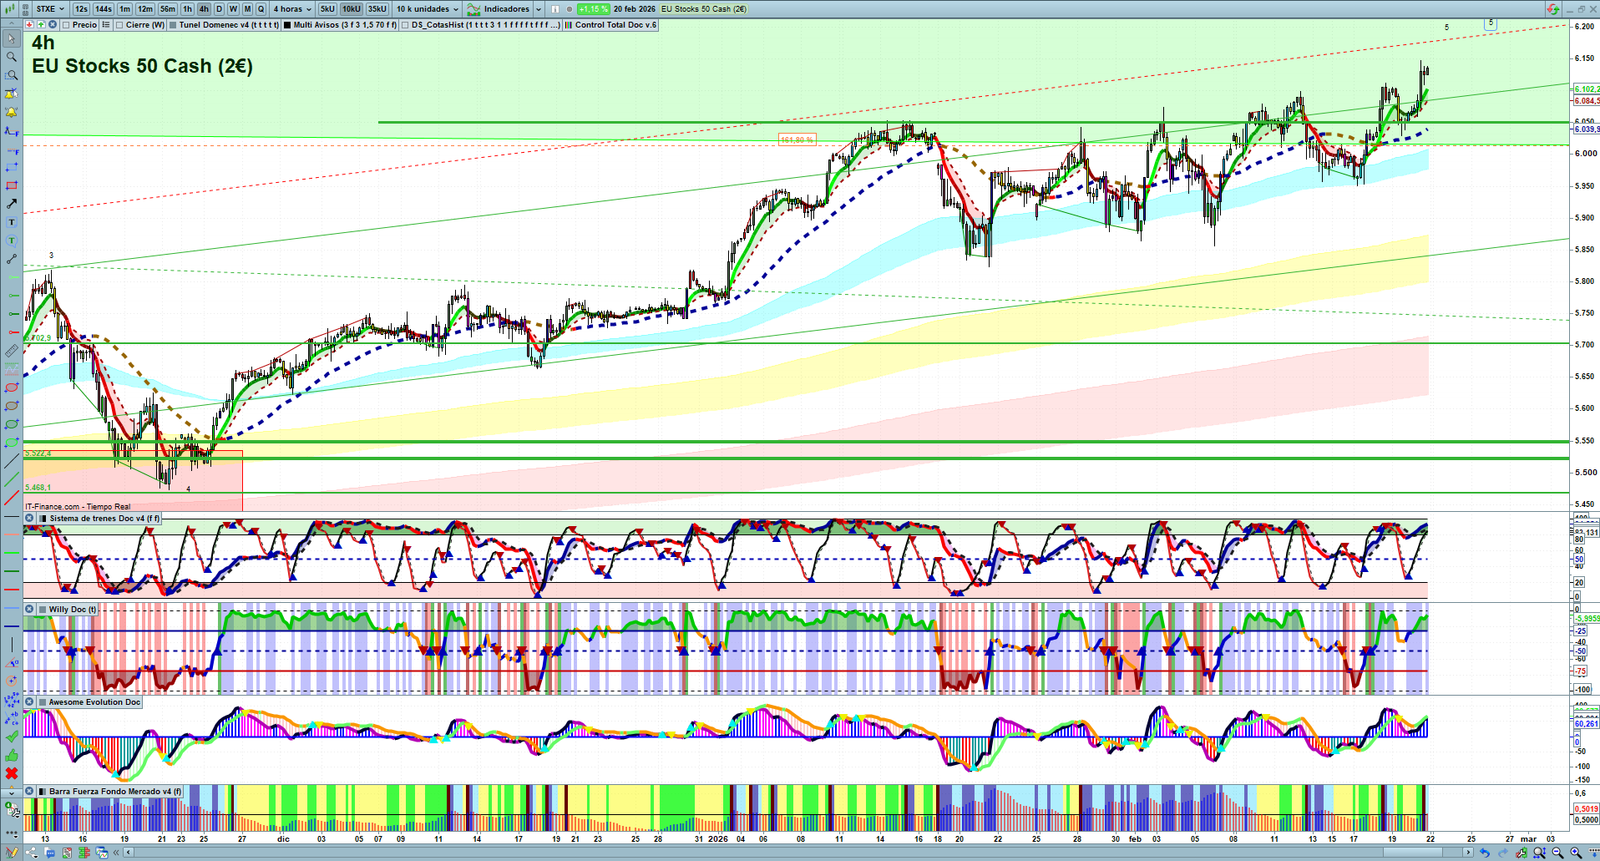Click the +1,15 % change indicator

(593, 9)
